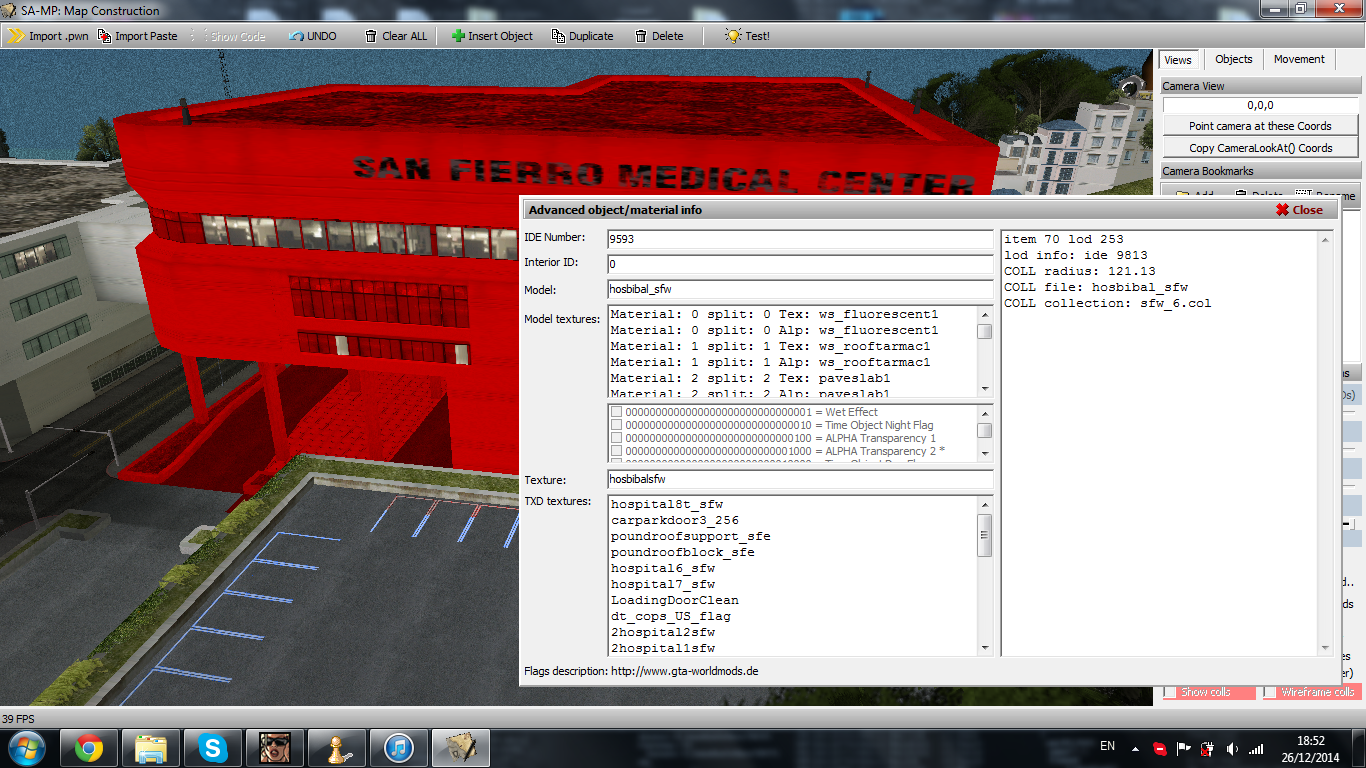Click the Model textures list down arrow
Viewport: 1366px width, 768px height.
pos(985,389)
